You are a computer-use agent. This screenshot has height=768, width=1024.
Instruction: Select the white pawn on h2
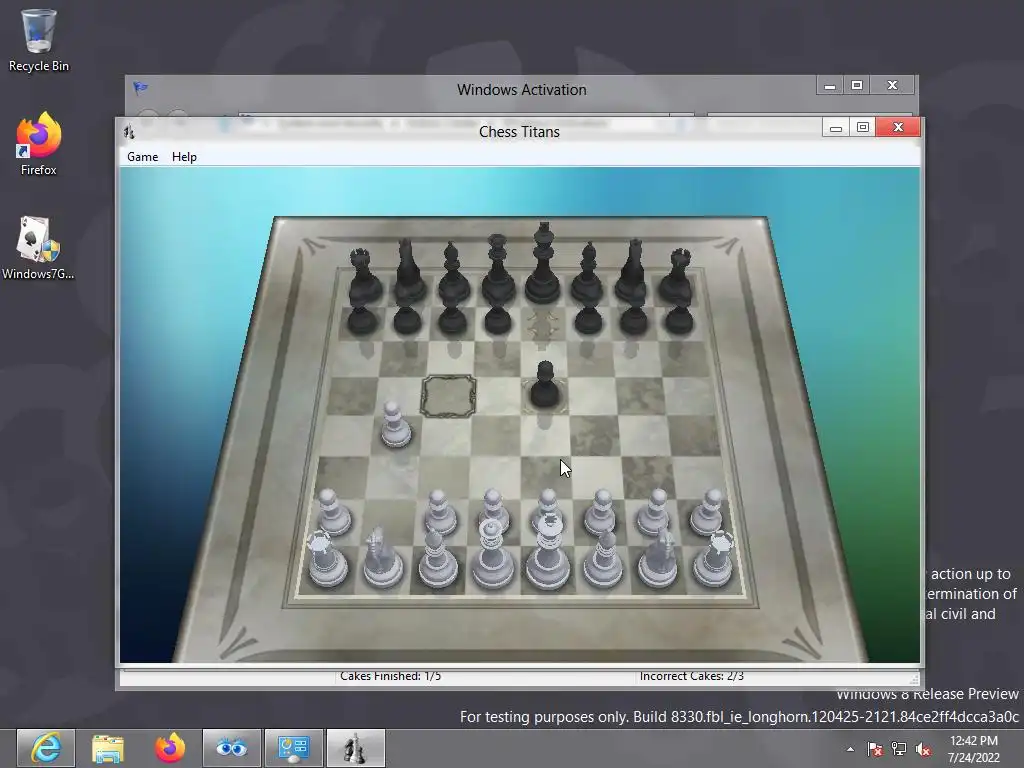pyautogui.click(x=708, y=512)
